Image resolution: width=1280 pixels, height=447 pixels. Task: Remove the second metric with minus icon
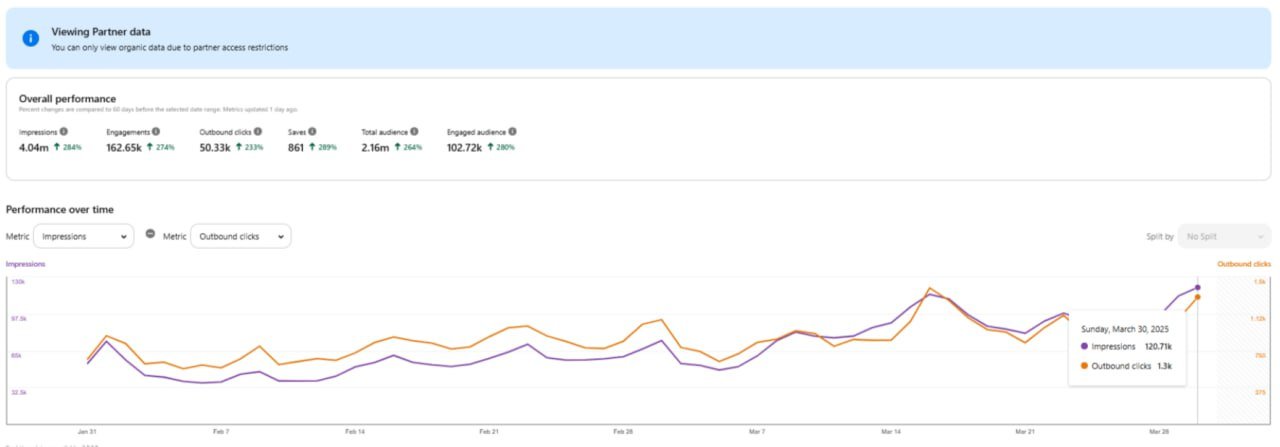[150, 234]
